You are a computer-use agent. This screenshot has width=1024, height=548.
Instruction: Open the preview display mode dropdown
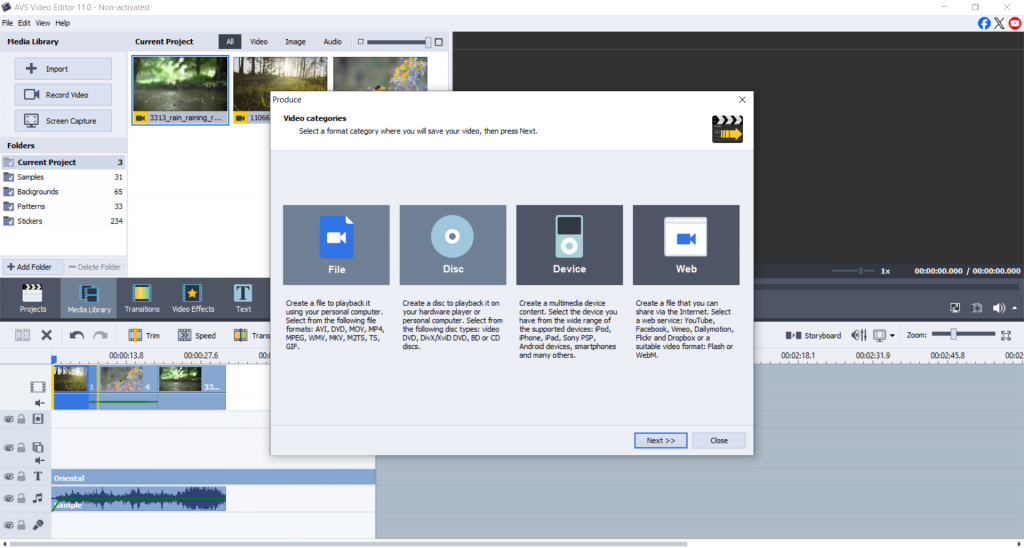click(892, 336)
